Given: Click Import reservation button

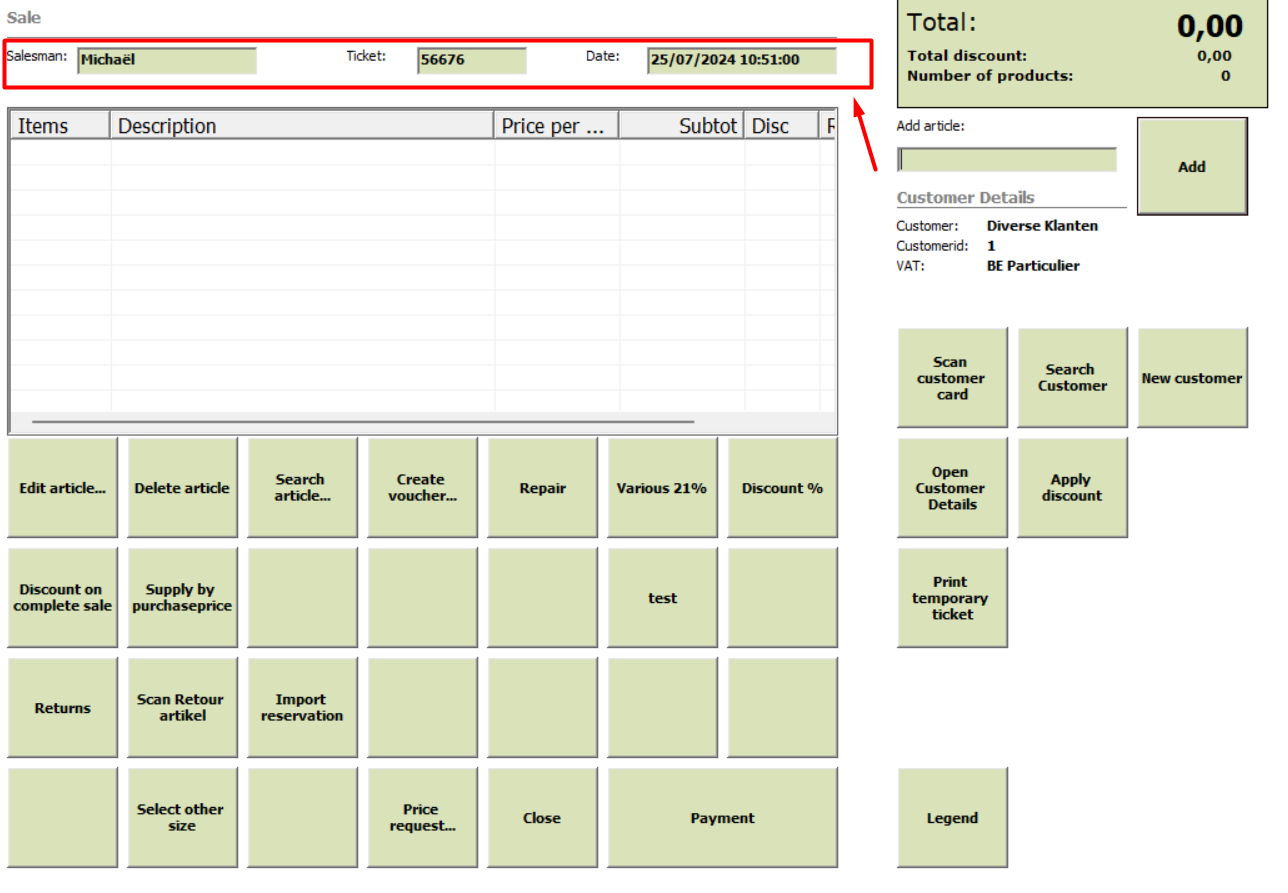Looking at the screenshot, I should (x=303, y=708).
